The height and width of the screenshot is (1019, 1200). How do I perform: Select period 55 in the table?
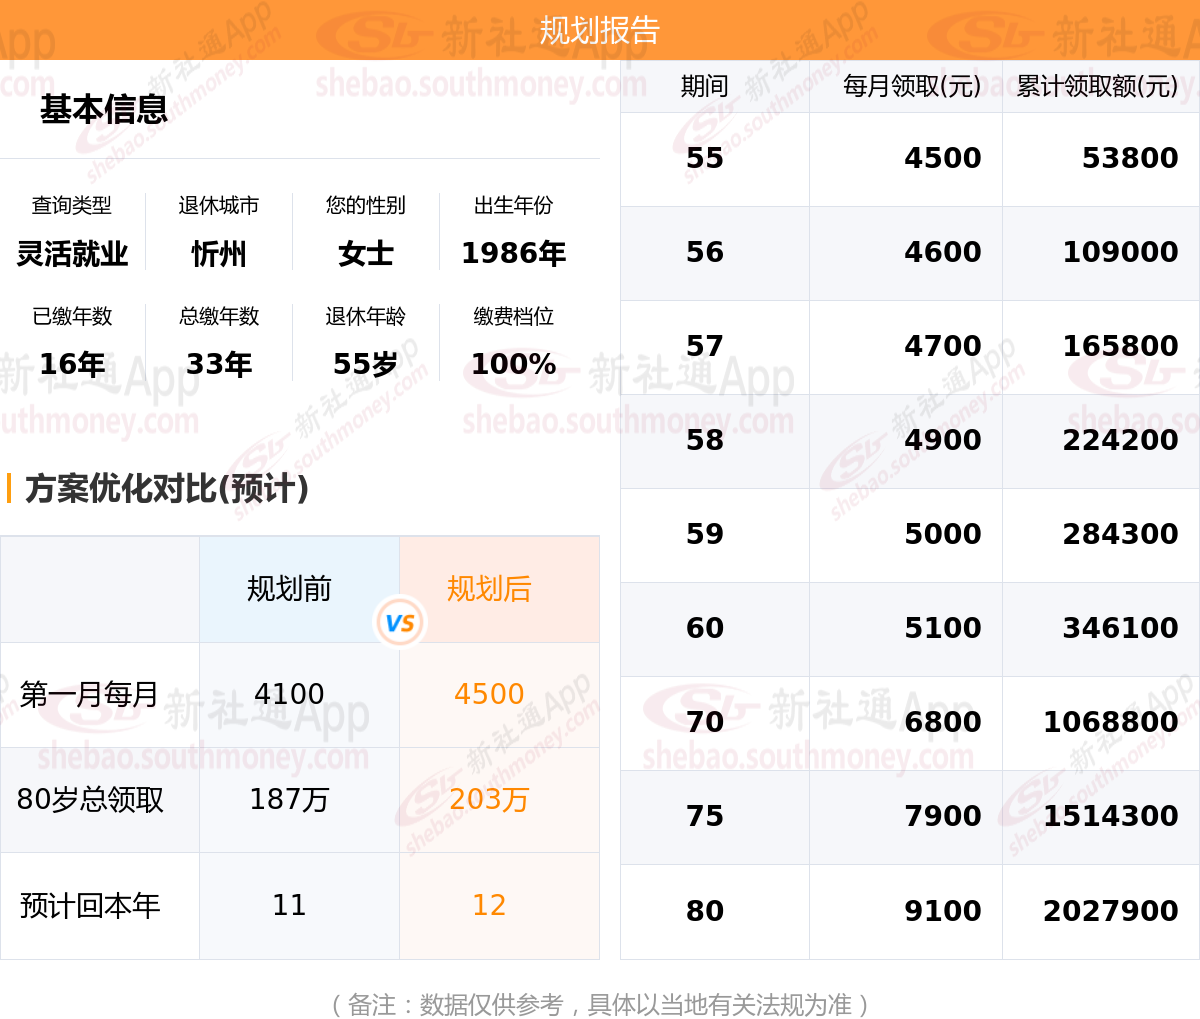point(705,158)
